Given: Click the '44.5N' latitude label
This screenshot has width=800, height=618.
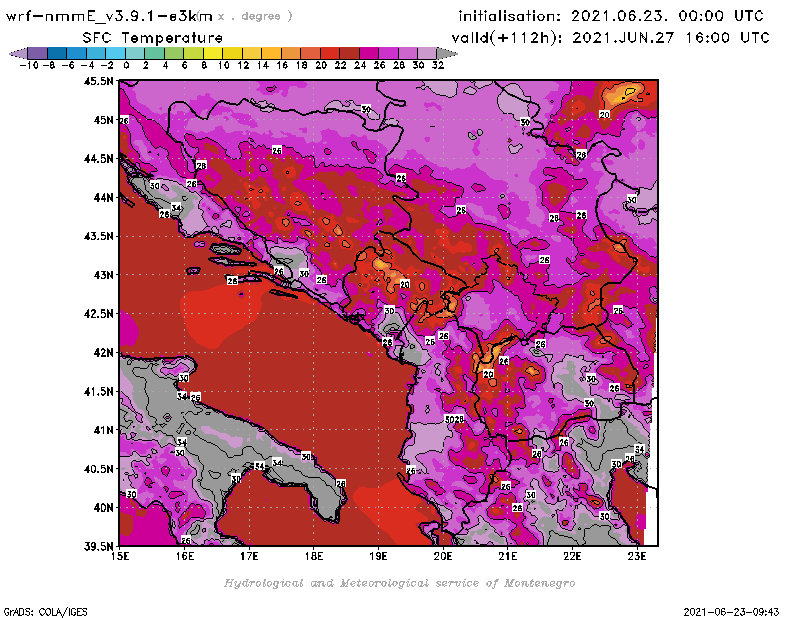Looking at the screenshot, I should pyautogui.click(x=98, y=159).
